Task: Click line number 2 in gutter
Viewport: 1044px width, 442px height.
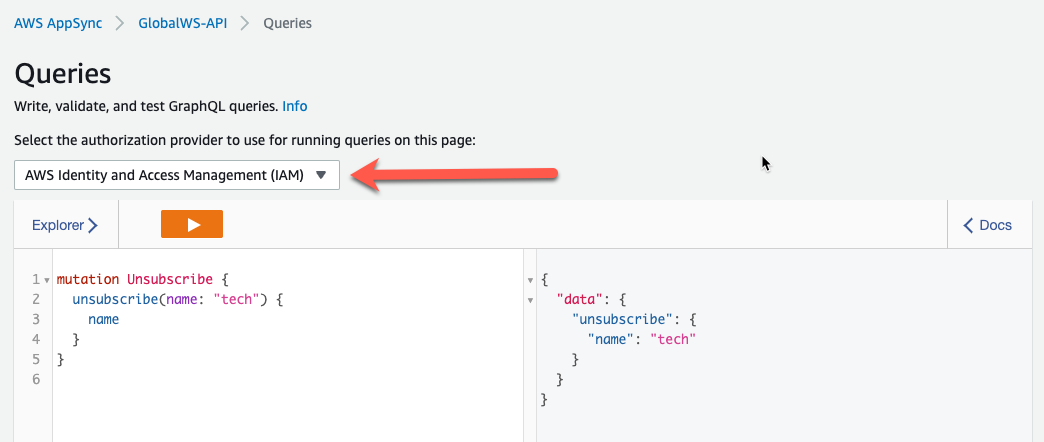Action: [x=36, y=300]
